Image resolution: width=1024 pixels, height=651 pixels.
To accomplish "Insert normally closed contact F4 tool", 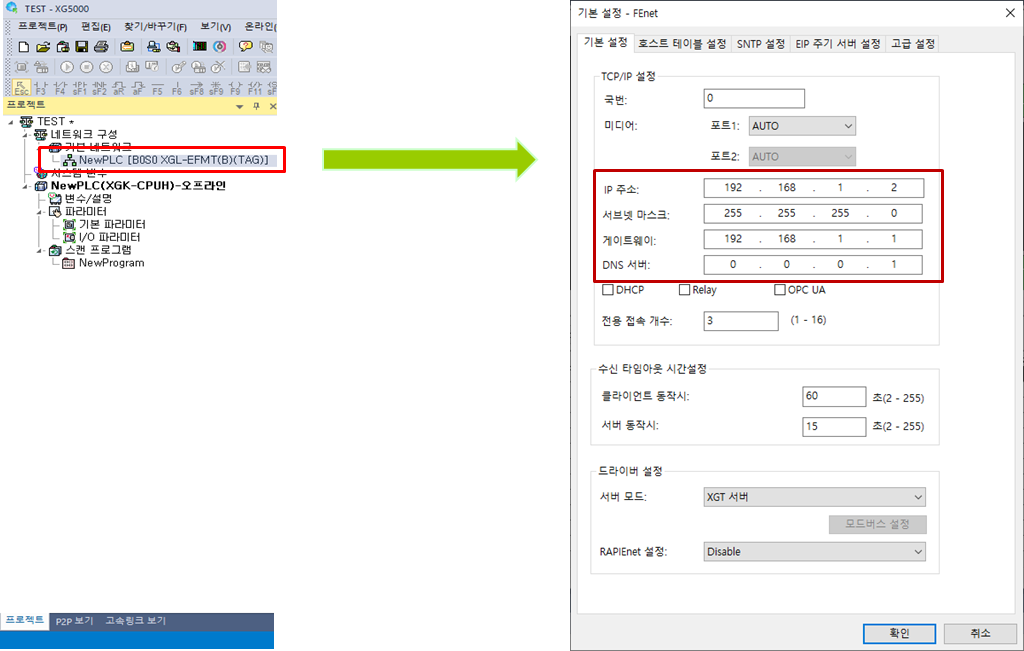I will 60,87.
